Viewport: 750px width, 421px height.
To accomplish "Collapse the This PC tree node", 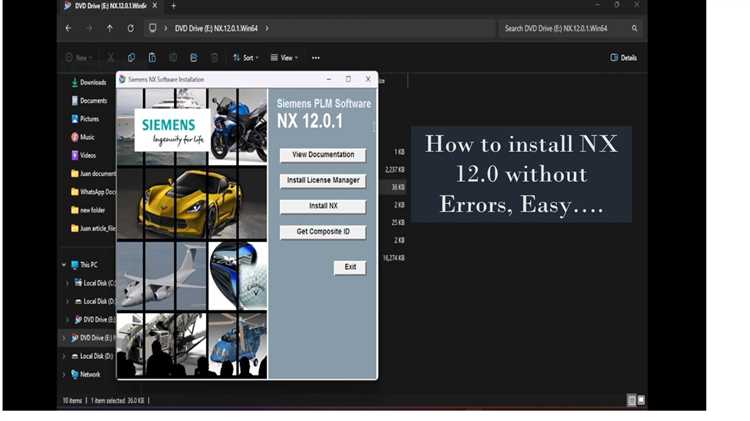I will pyautogui.click(x=64, y=265).
